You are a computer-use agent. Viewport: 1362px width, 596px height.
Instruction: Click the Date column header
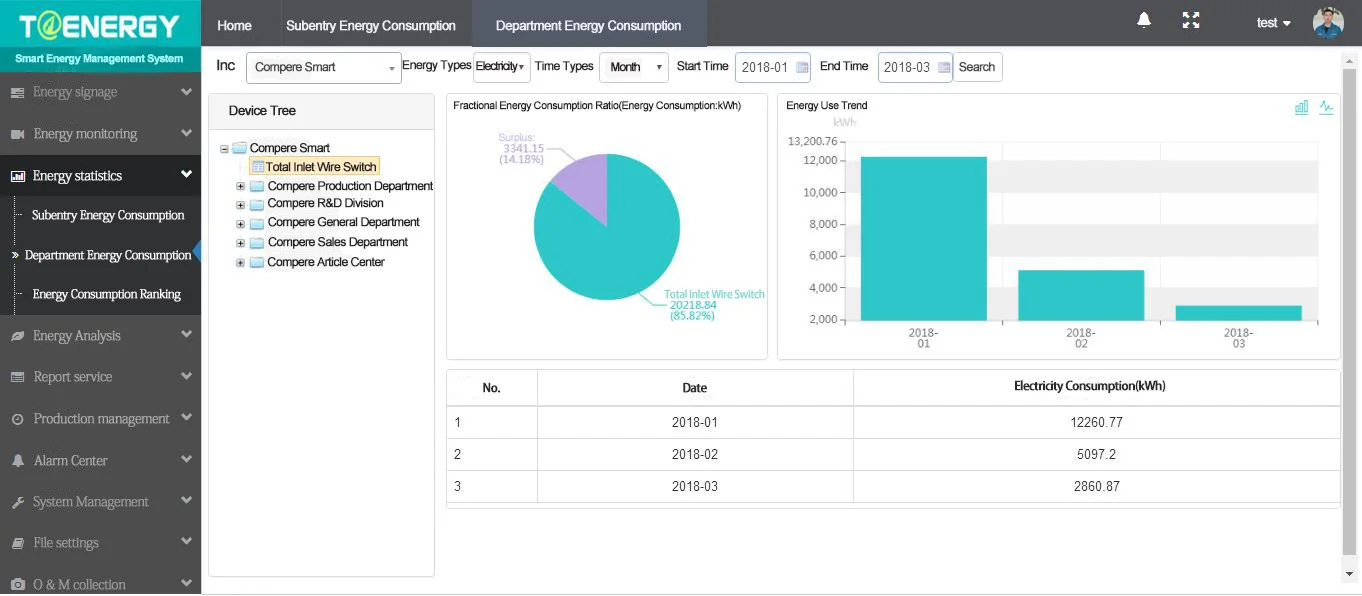pyautogui.click(x=695, y=388)
